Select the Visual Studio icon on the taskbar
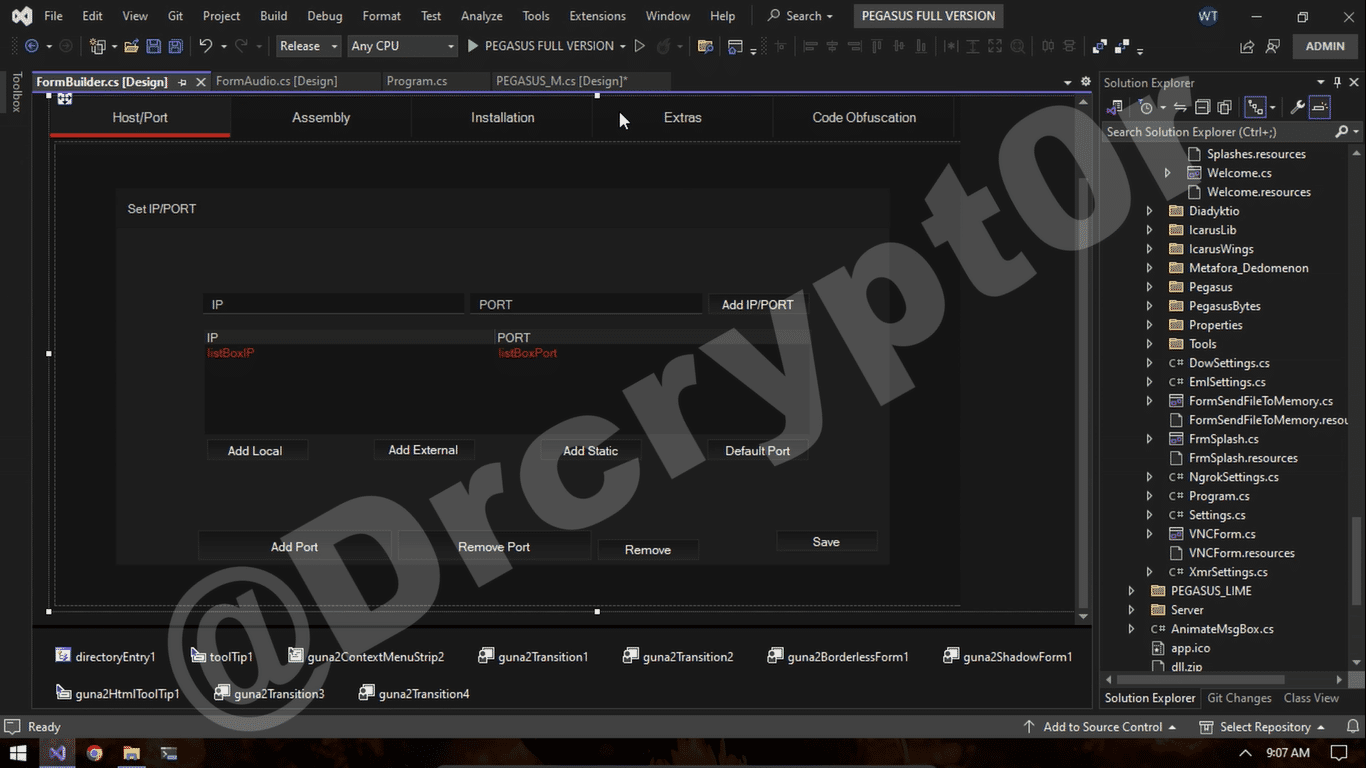The width and height of the screenshot is (1366, 768). pos(57,753)
